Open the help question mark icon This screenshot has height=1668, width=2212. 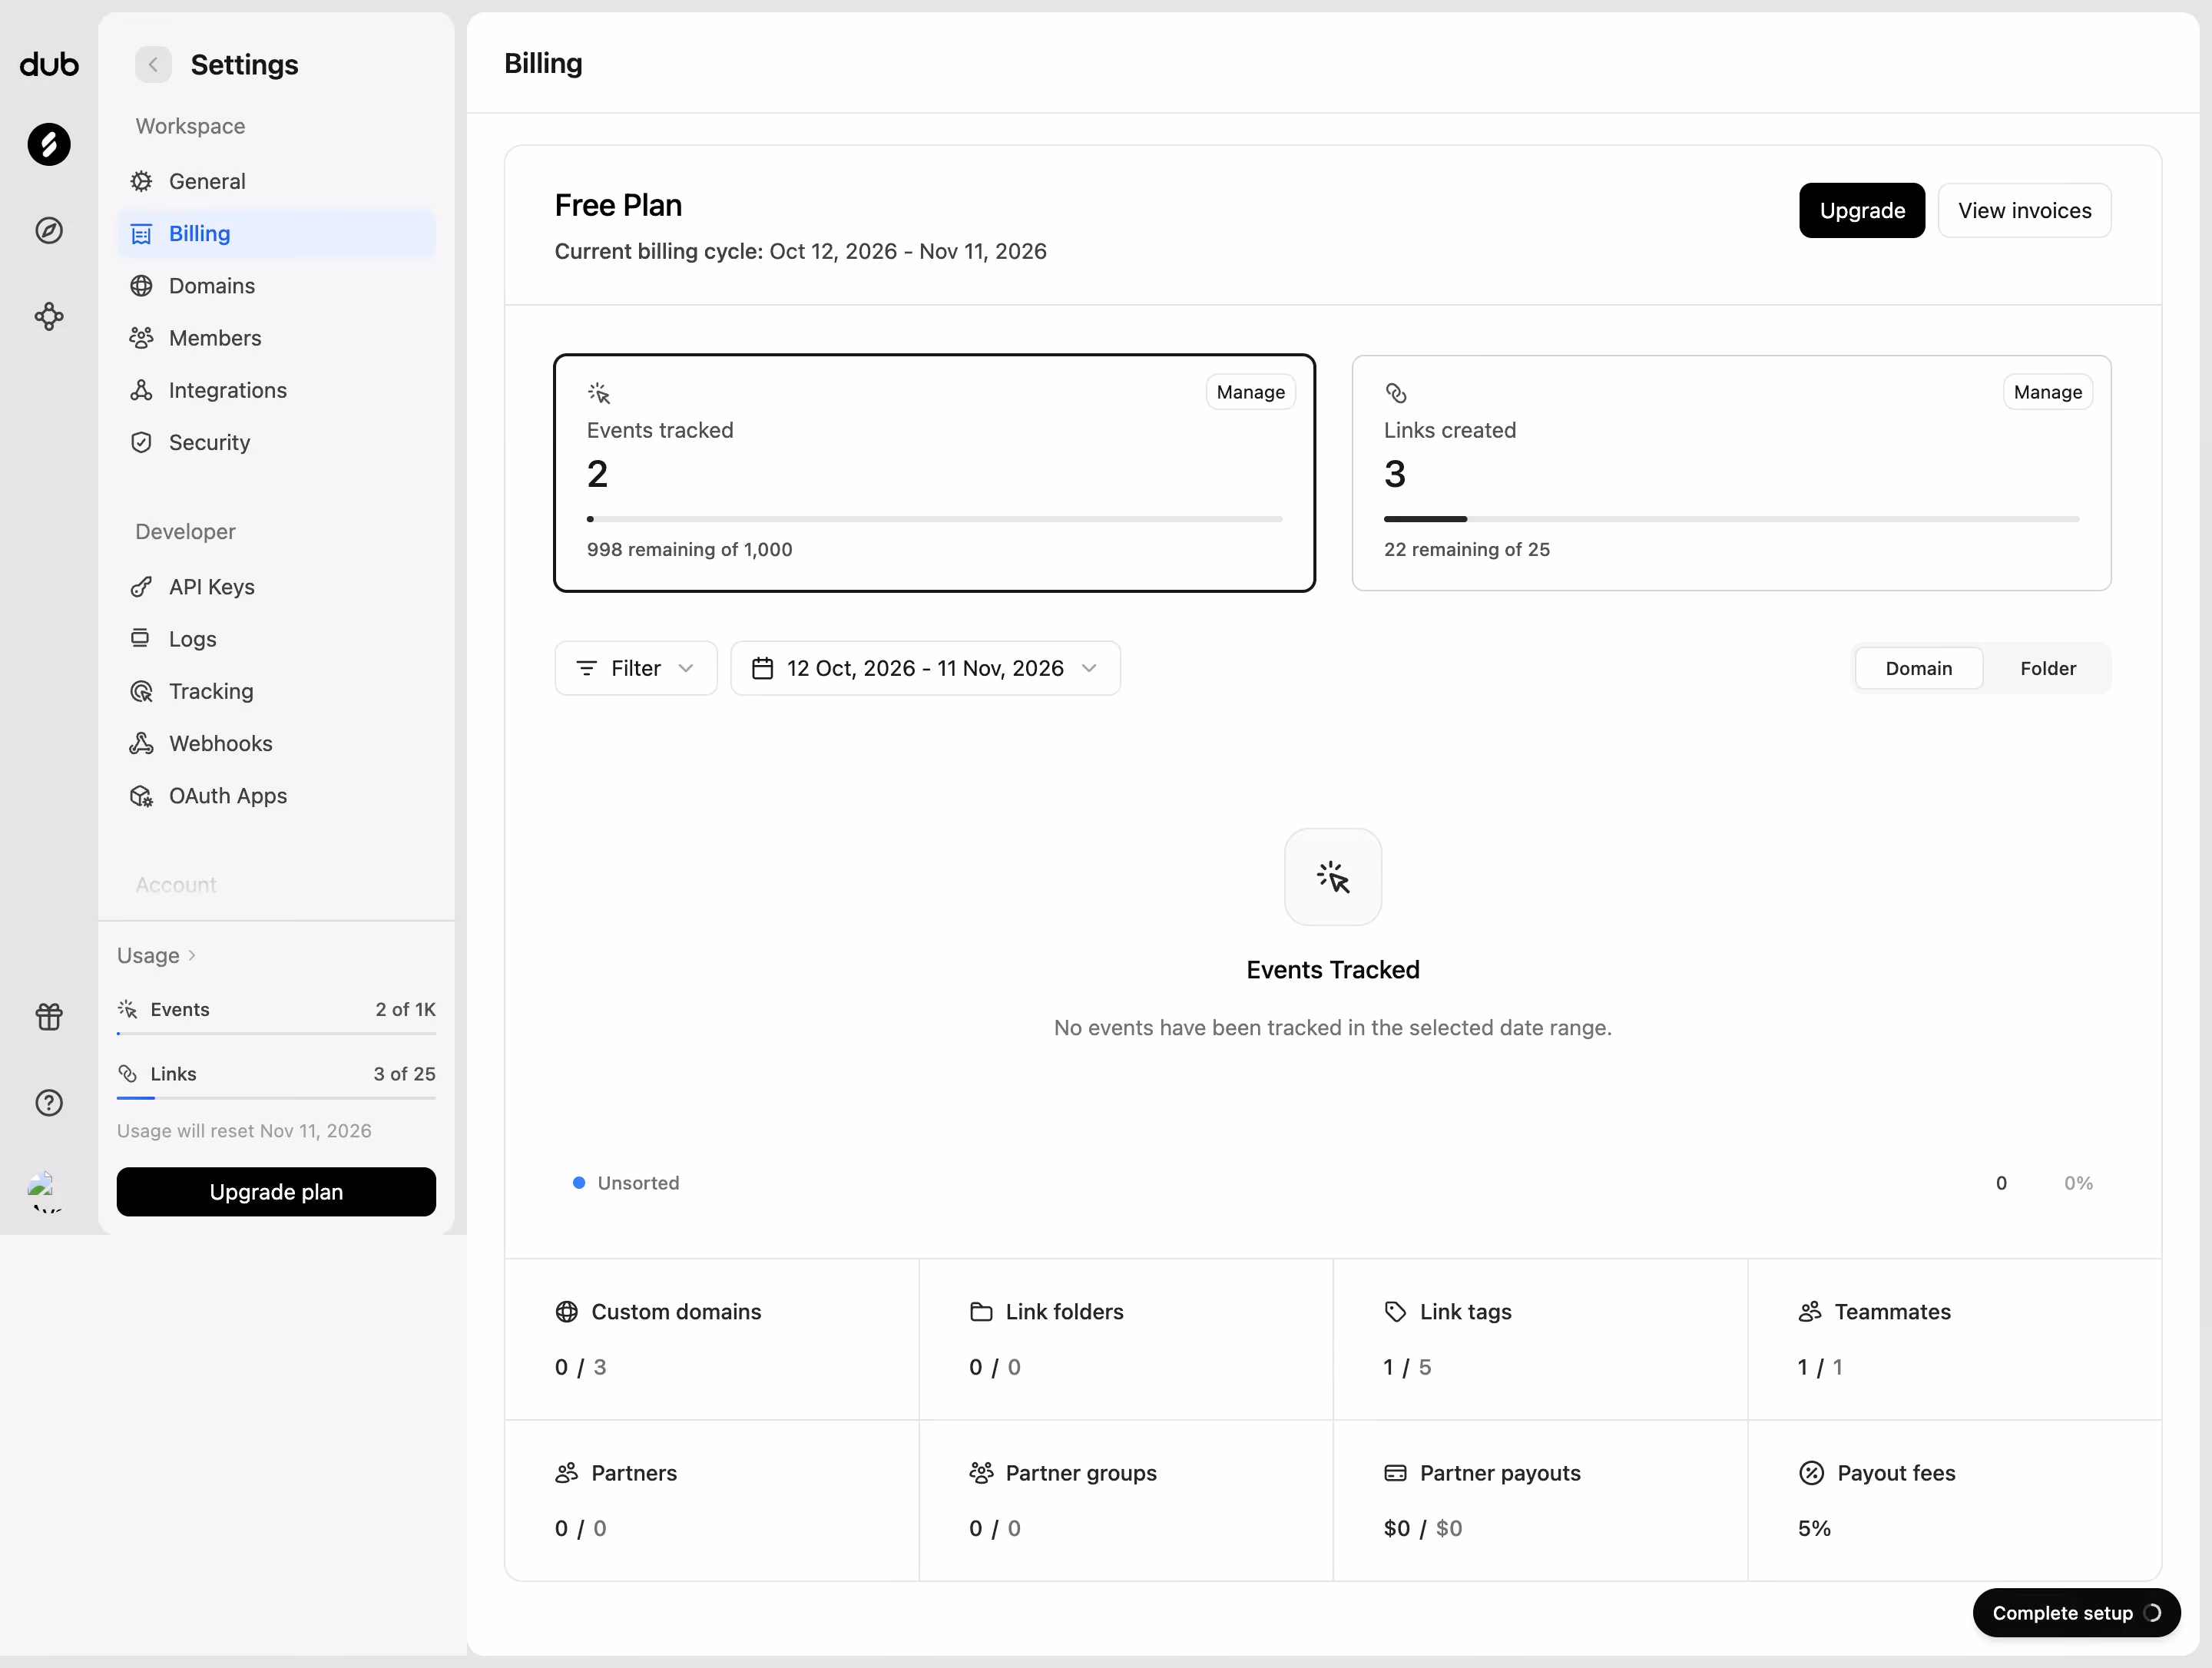[x=49, y=1102]
